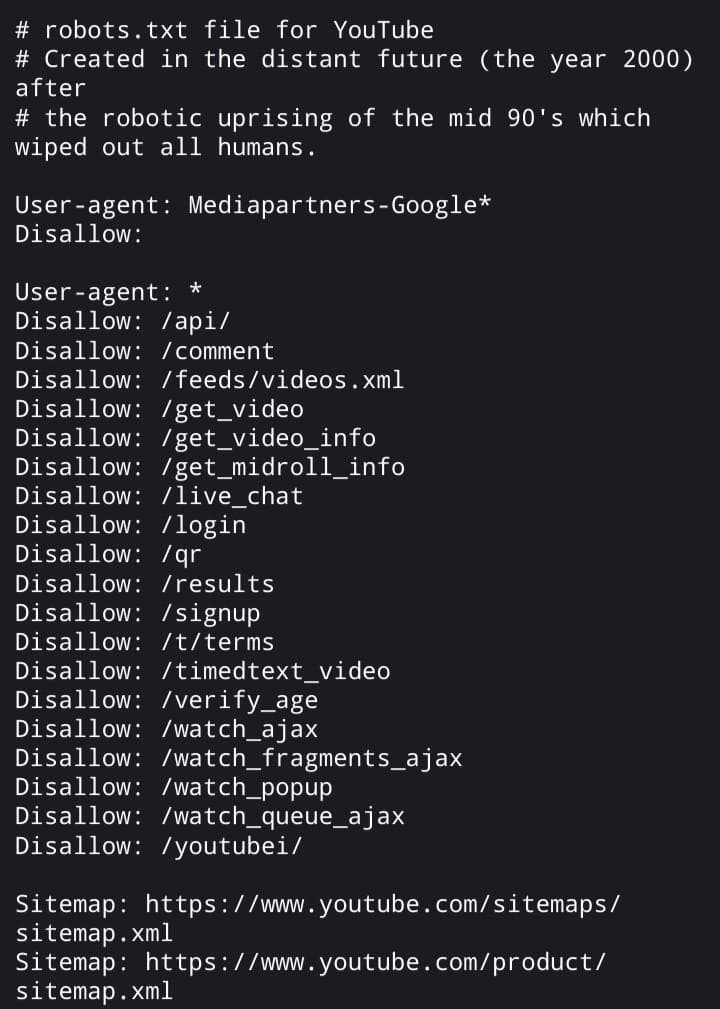
Task: Open the product/sitemap.xml URL link
Action: pyautogui.click(x=375, y=963)
